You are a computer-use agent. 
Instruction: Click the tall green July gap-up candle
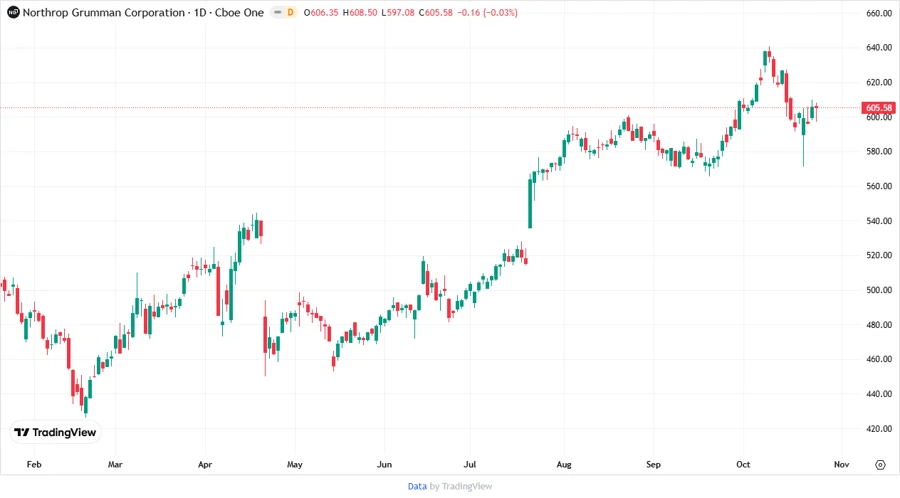point(531,202)
